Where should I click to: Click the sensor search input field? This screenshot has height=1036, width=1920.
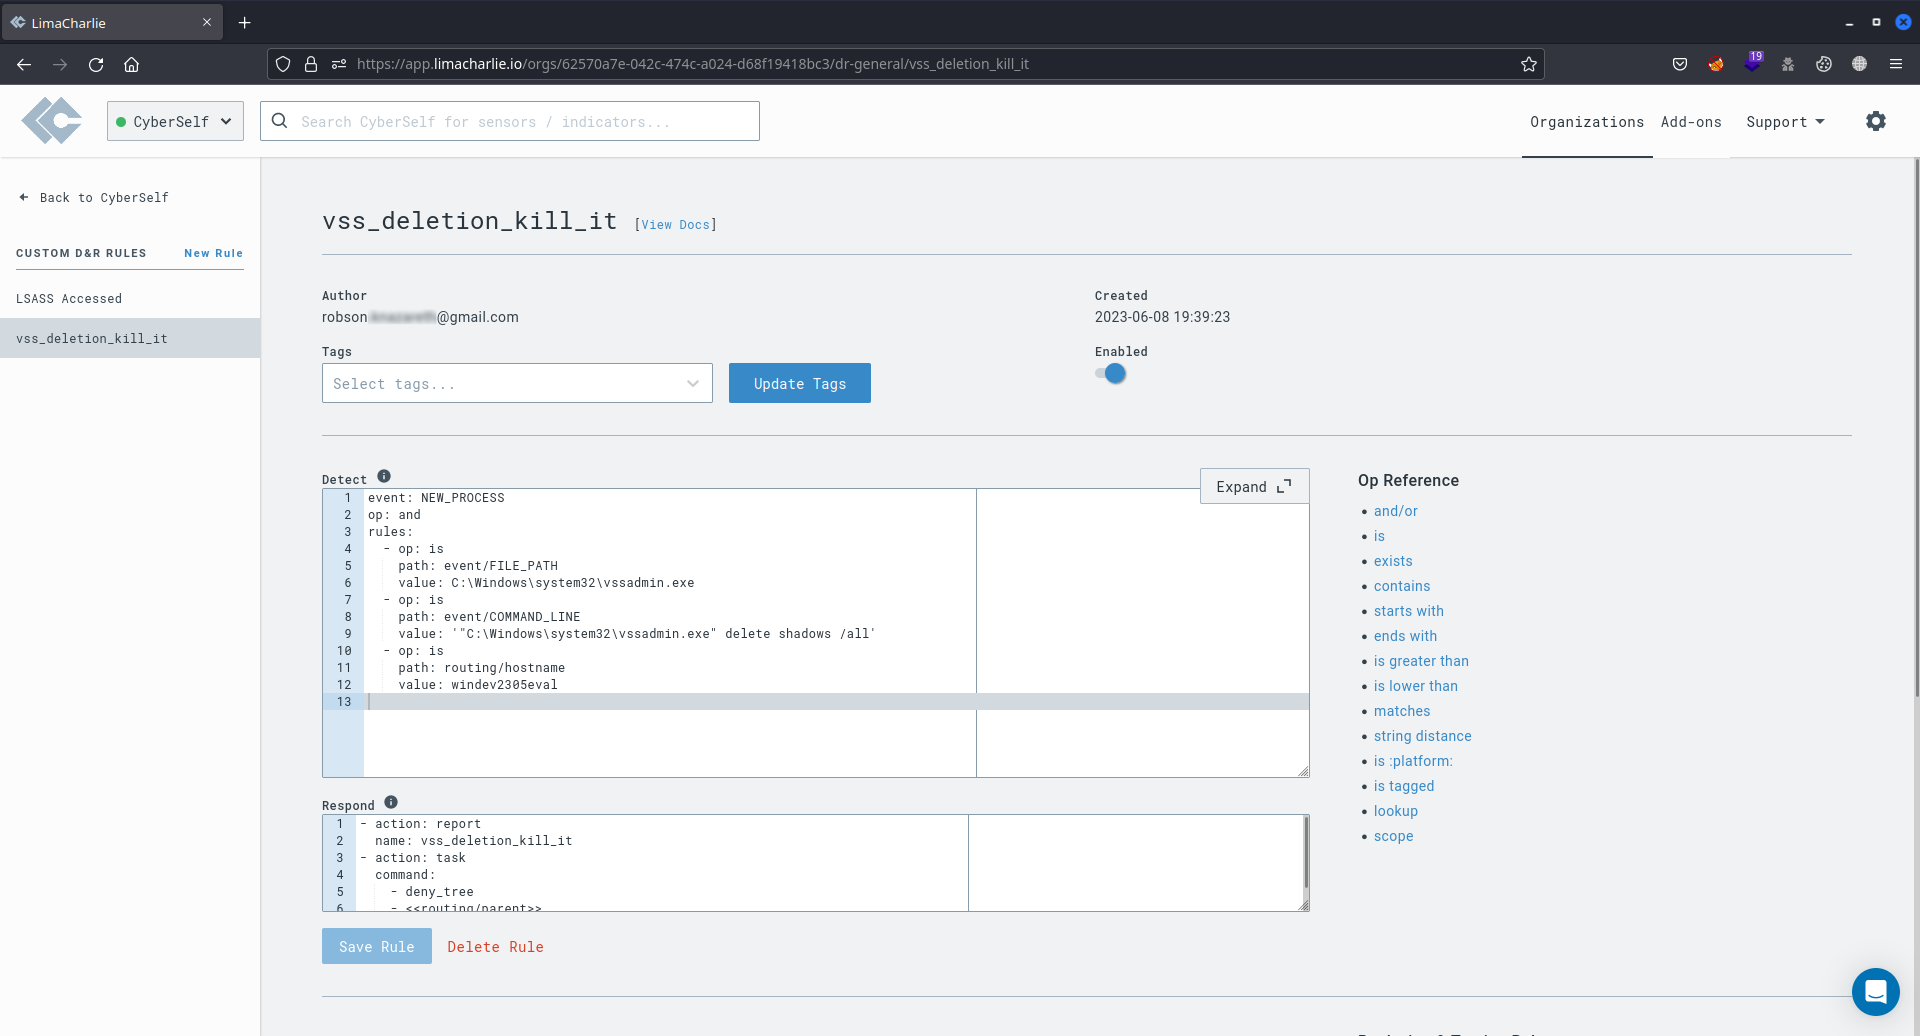pos(510,121)
